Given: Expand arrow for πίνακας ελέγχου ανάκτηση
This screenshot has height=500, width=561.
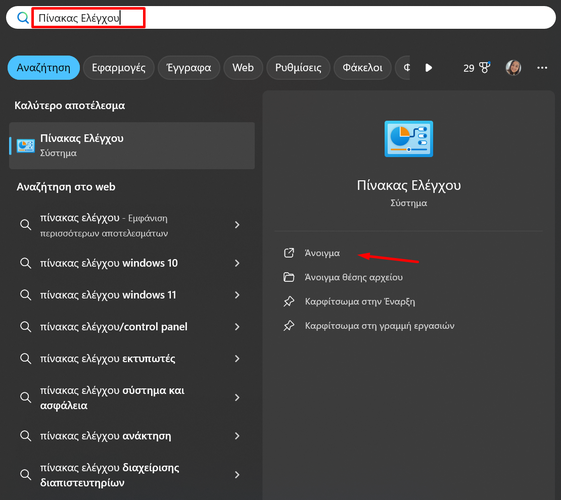Looking at the screenshot, I should [237, 436].
